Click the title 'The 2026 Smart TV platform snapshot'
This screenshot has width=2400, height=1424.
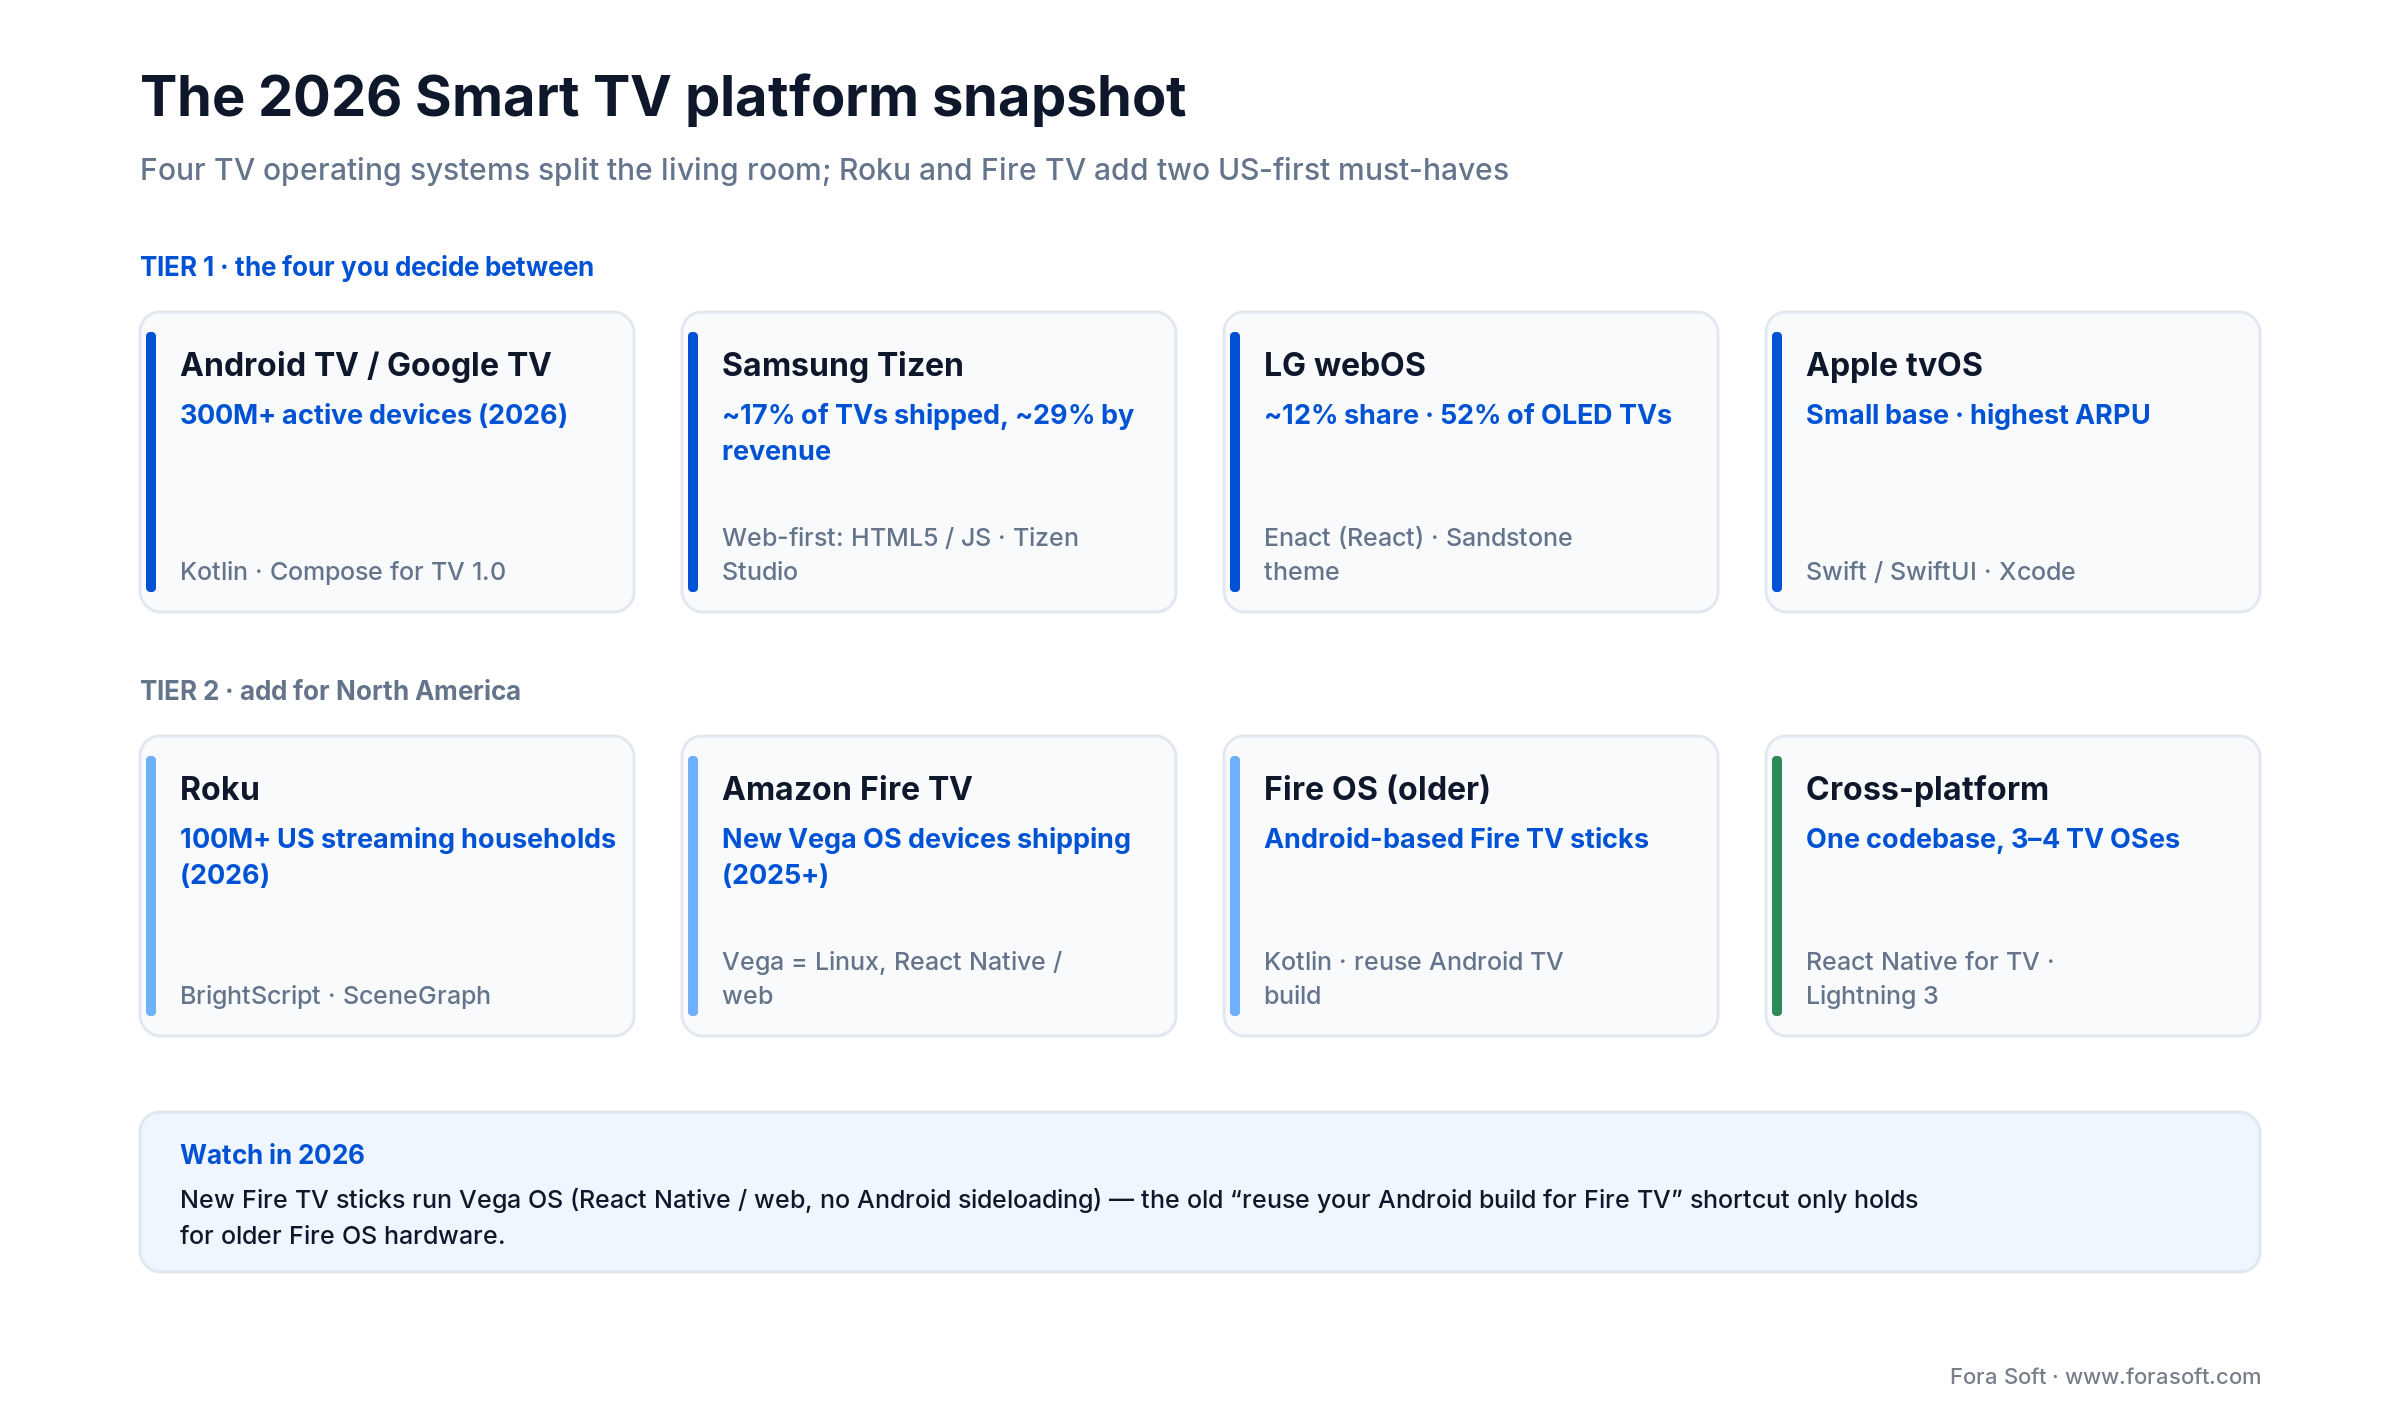click(663, 97)
